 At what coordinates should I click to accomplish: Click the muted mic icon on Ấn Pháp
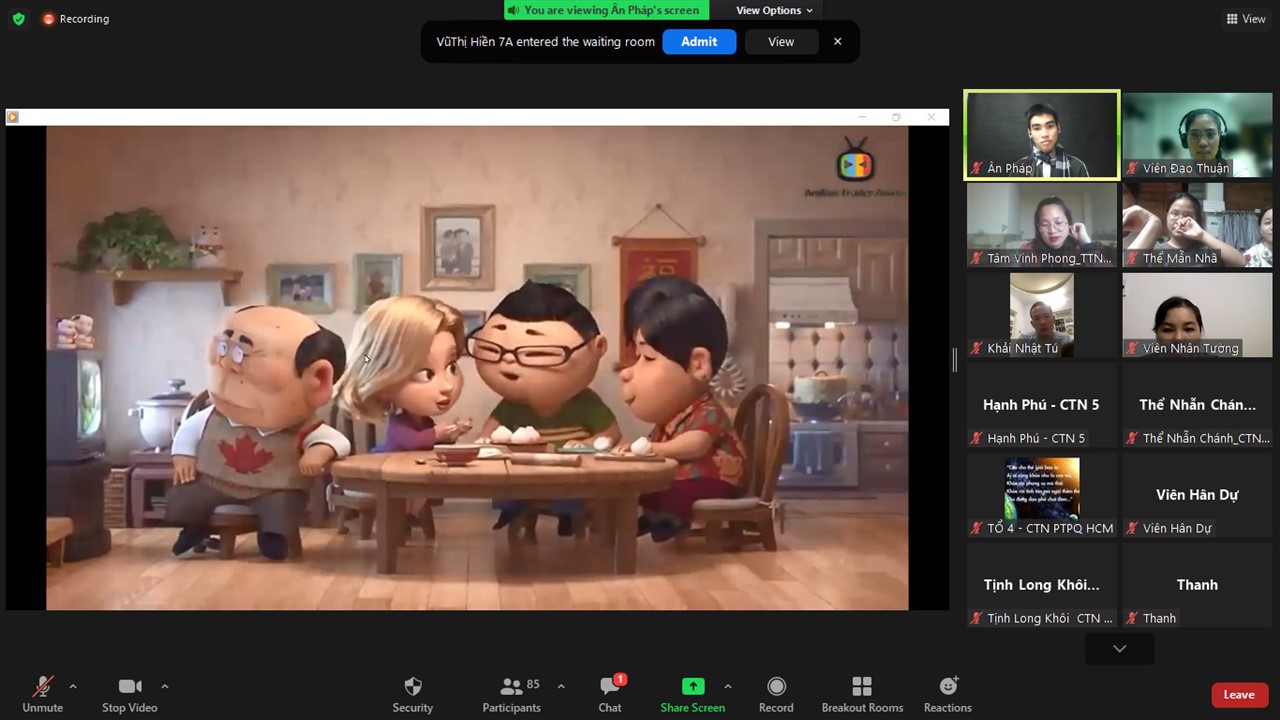tap(977, 168)
